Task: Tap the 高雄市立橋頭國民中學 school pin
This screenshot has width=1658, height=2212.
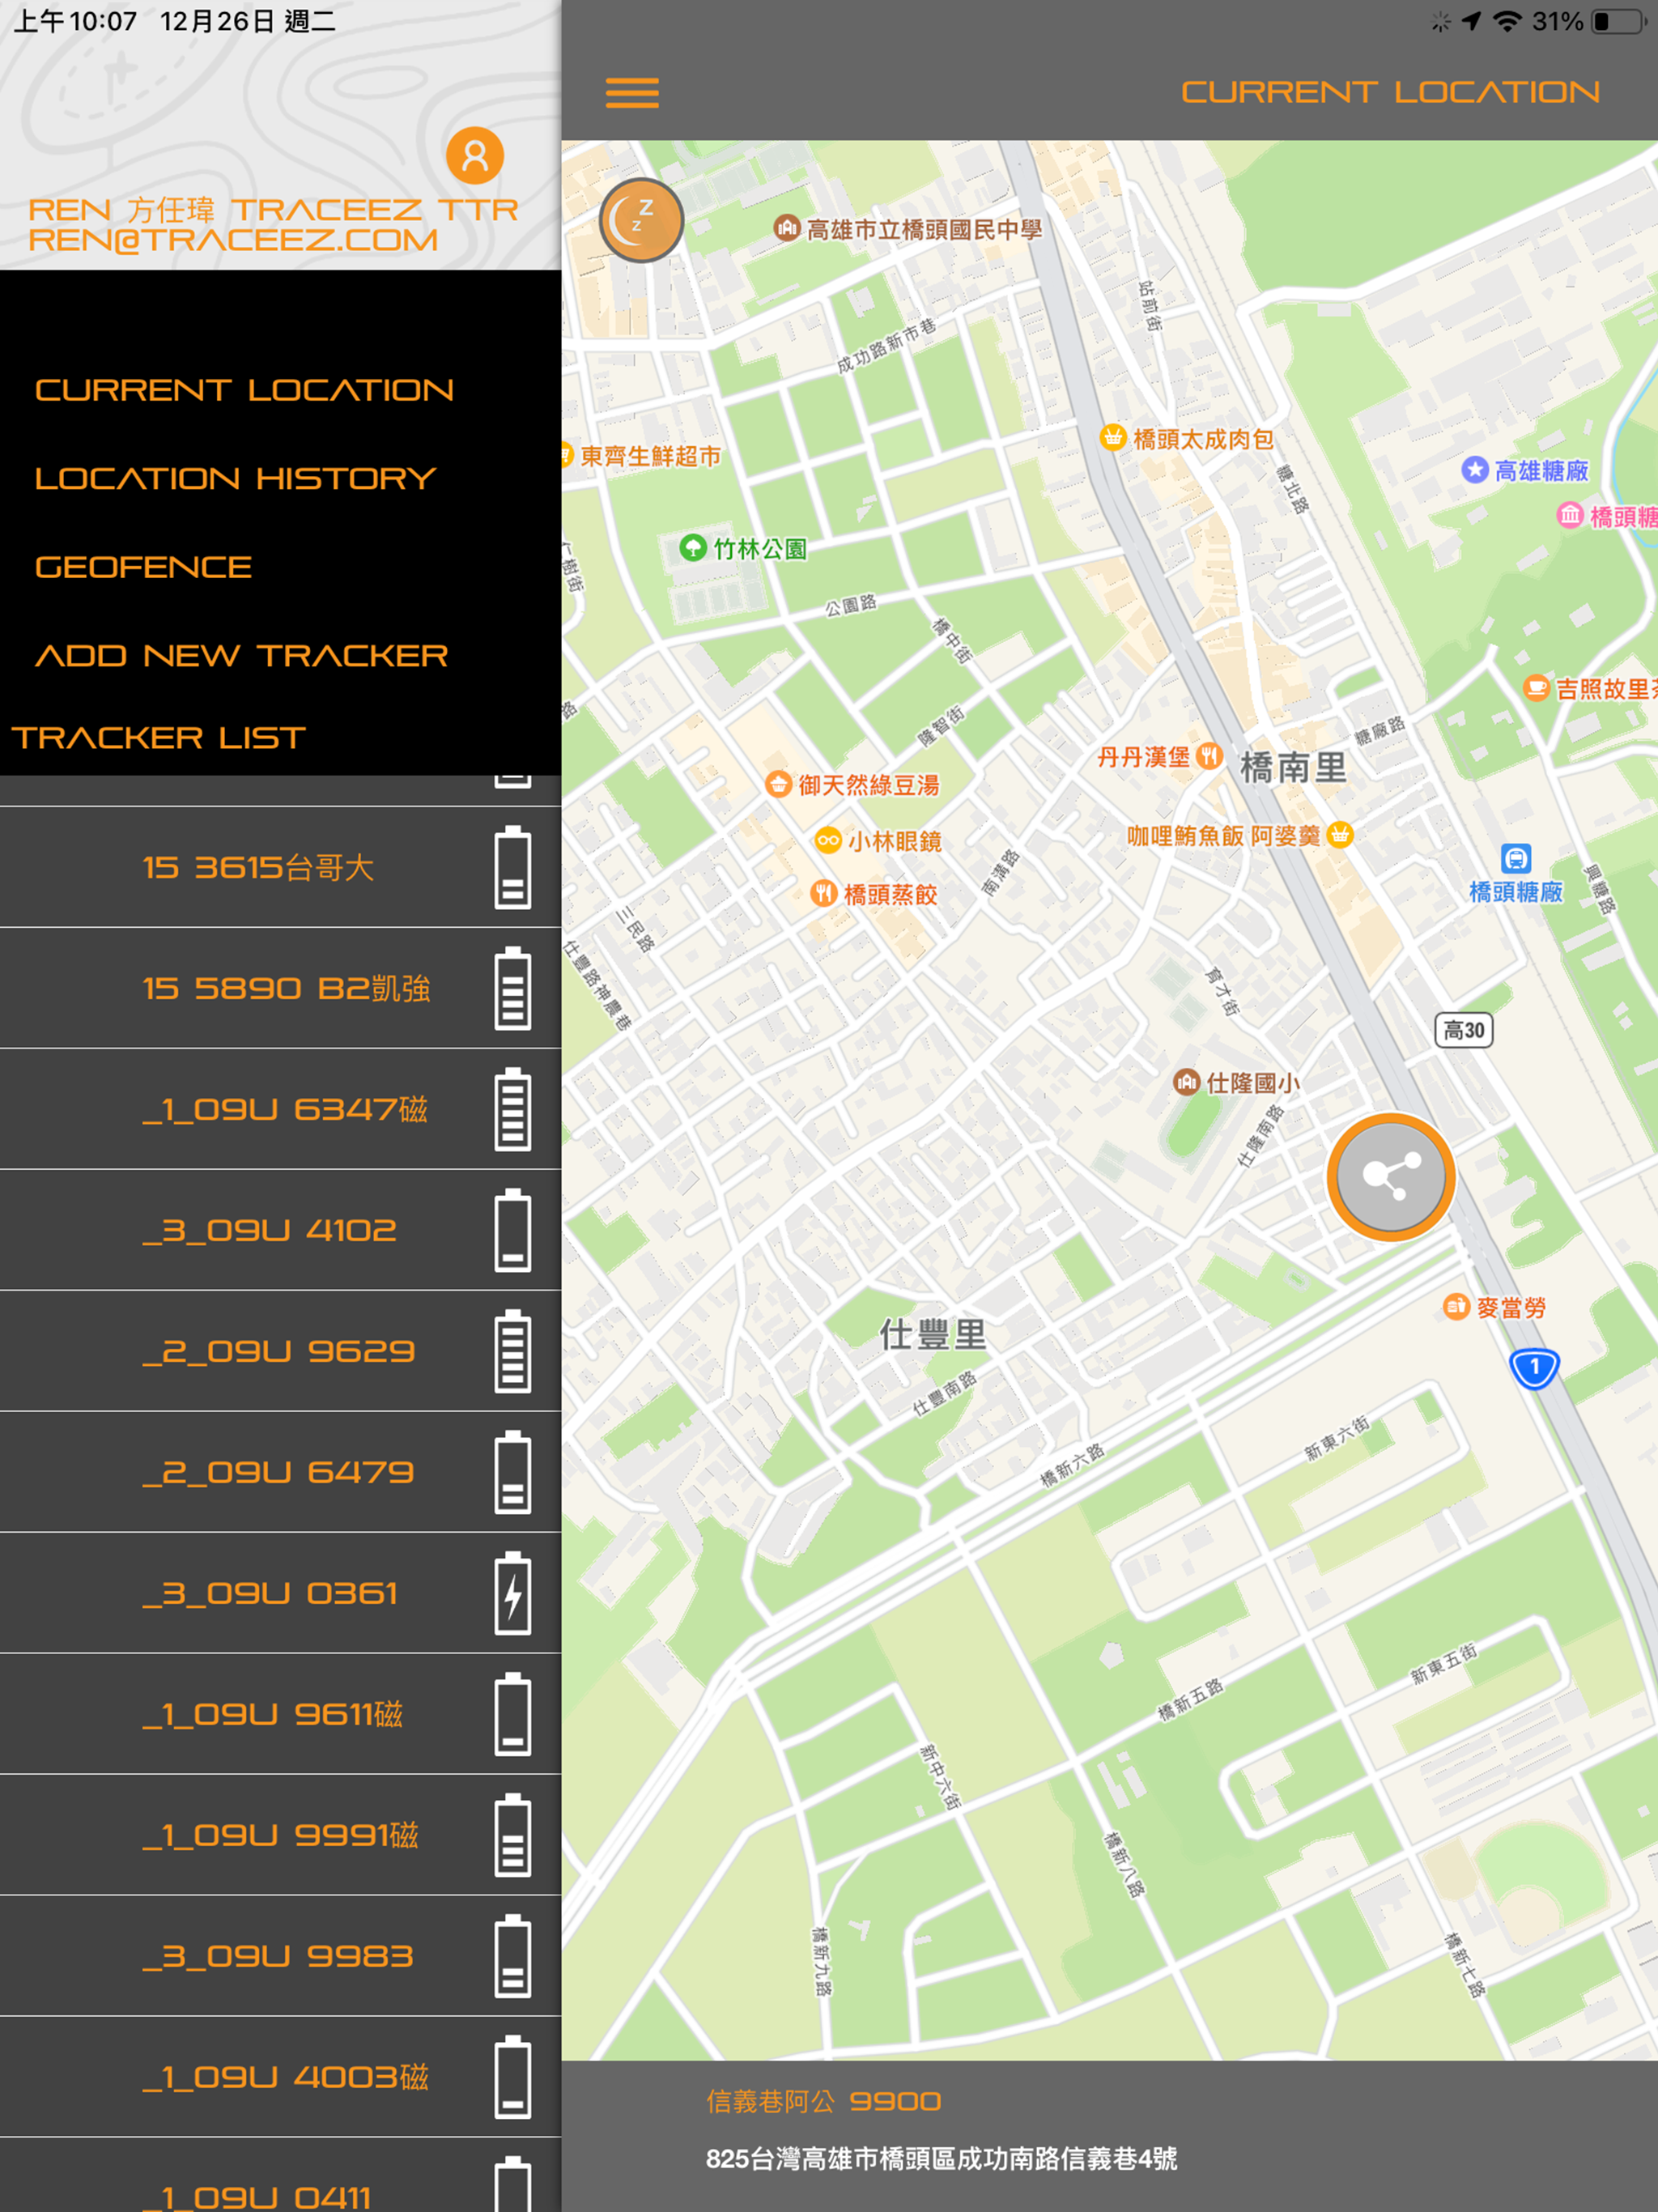Action: (787, 228)
